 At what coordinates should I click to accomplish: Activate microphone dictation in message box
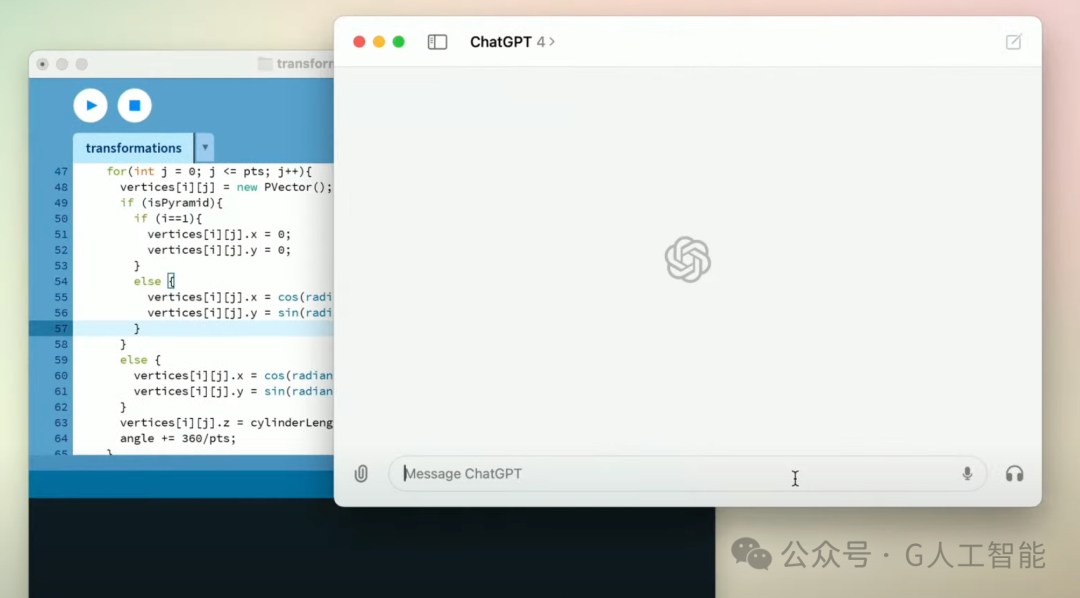click(967, 473)
